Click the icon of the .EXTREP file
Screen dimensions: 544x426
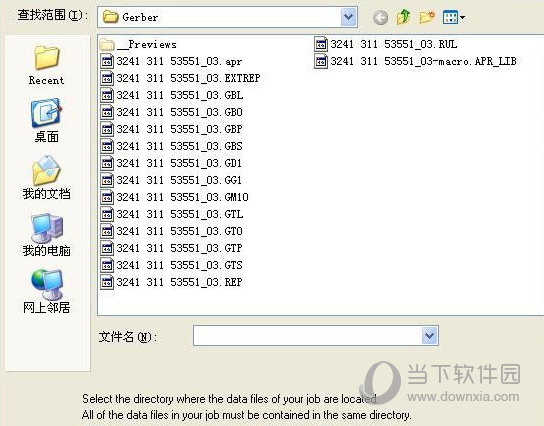point(107,78)
